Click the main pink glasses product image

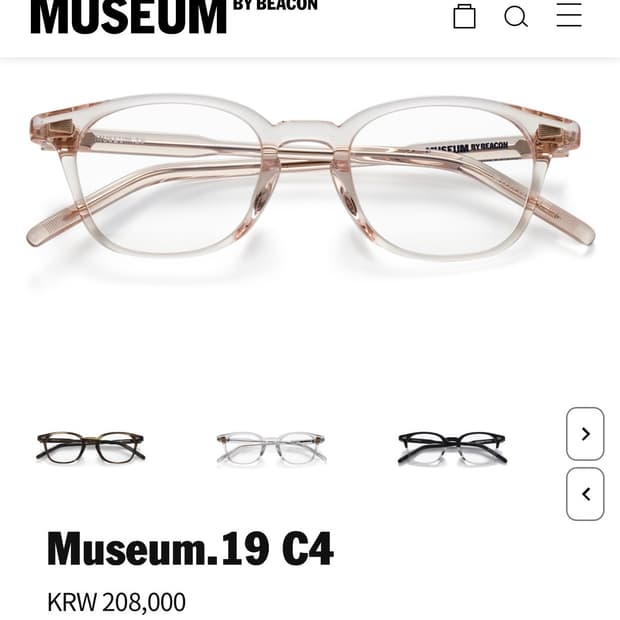[311, 177]
